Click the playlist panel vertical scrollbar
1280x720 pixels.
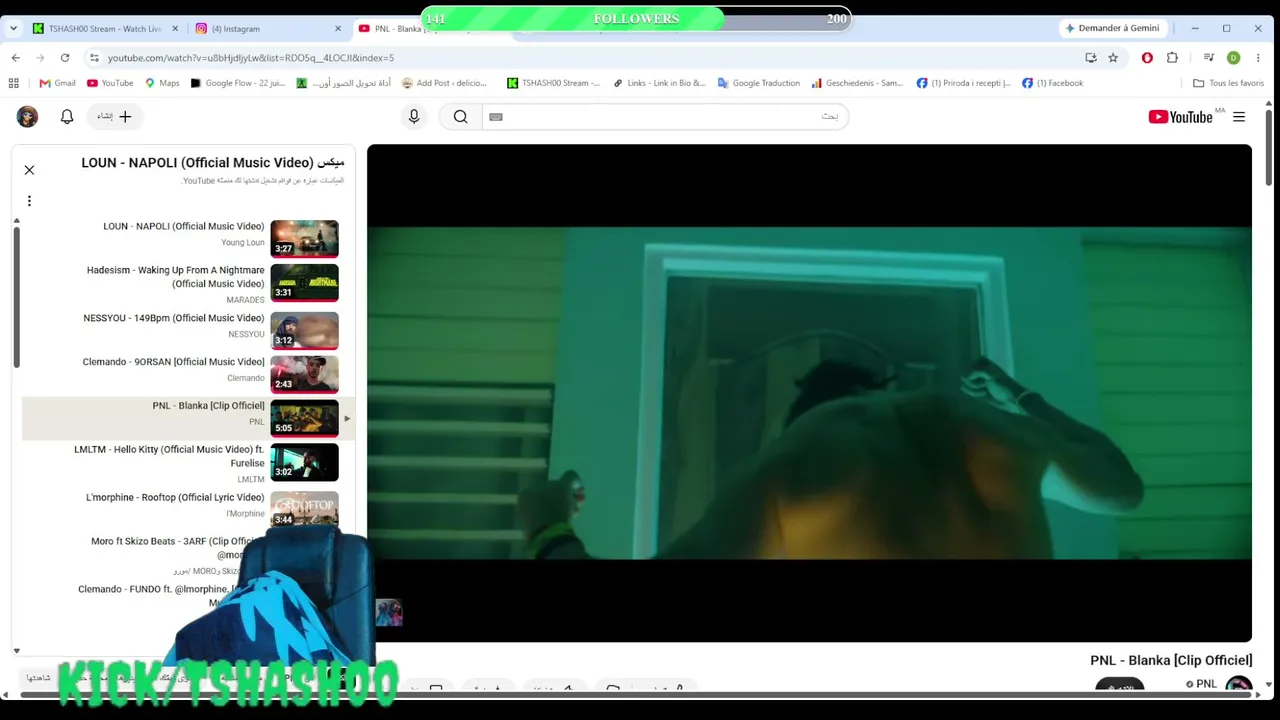click(x=16, y=297)
